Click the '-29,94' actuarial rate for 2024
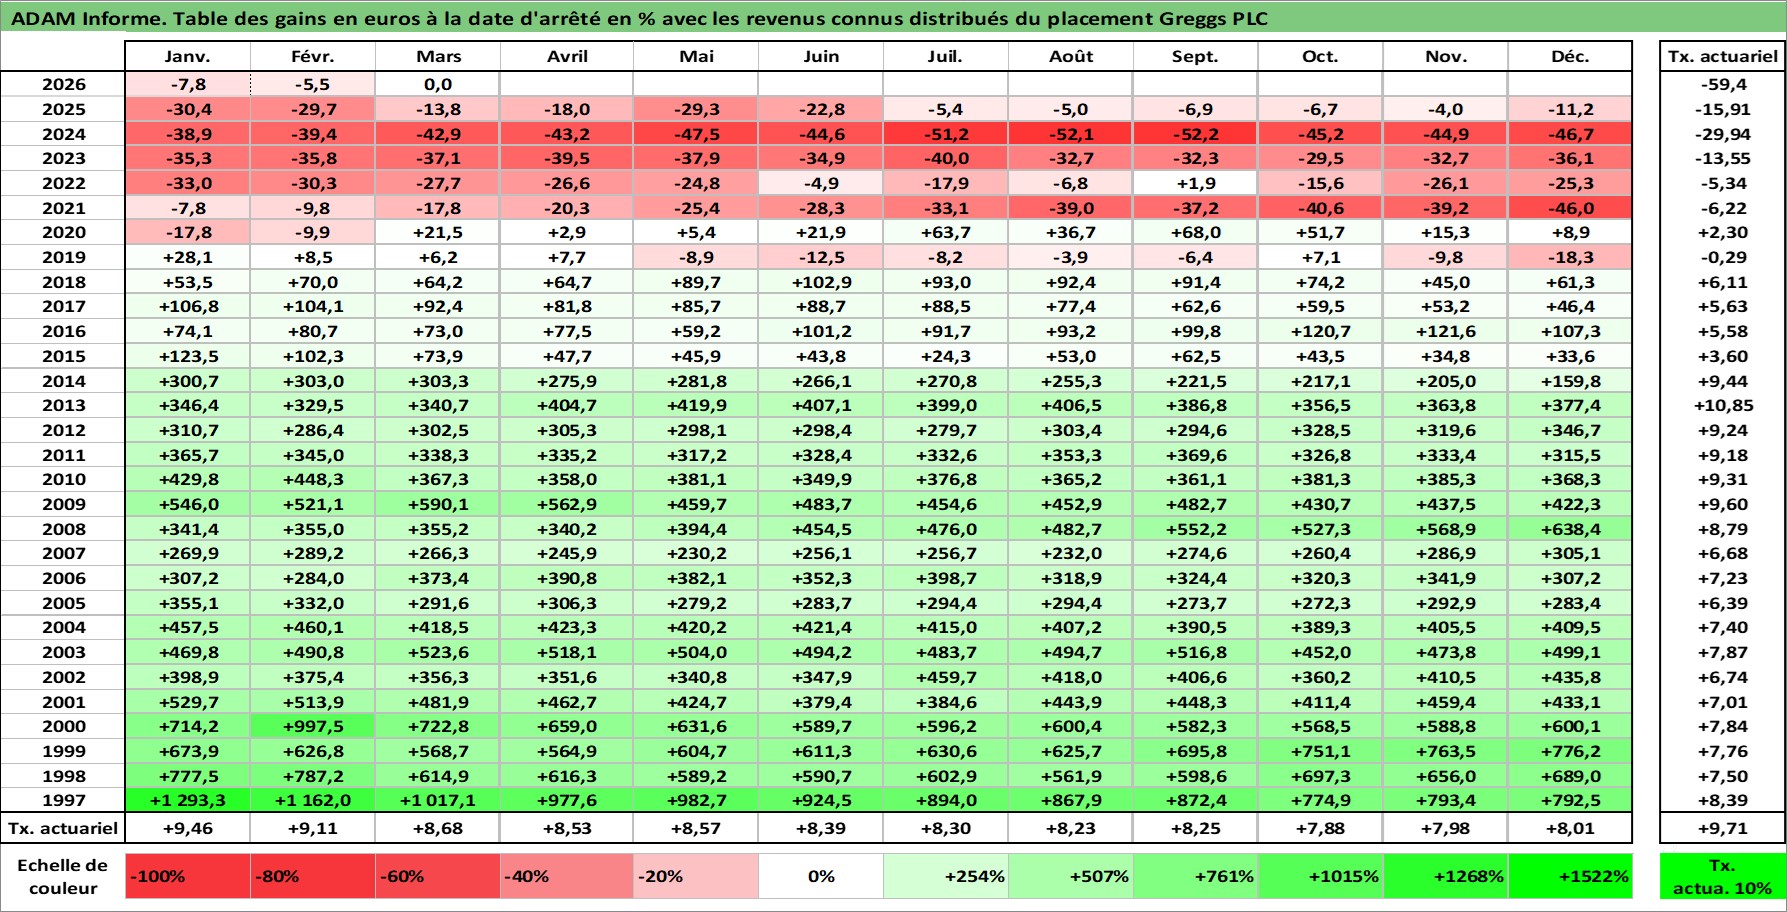Screen dimensions: 1787x912 (x=1722, y=134)
